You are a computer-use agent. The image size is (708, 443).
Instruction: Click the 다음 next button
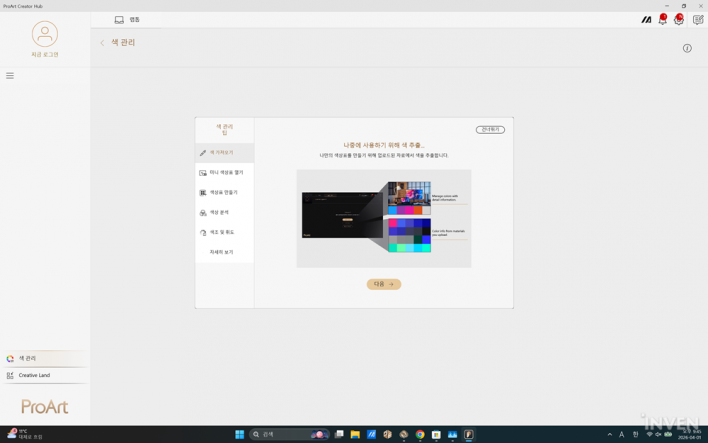383,284
